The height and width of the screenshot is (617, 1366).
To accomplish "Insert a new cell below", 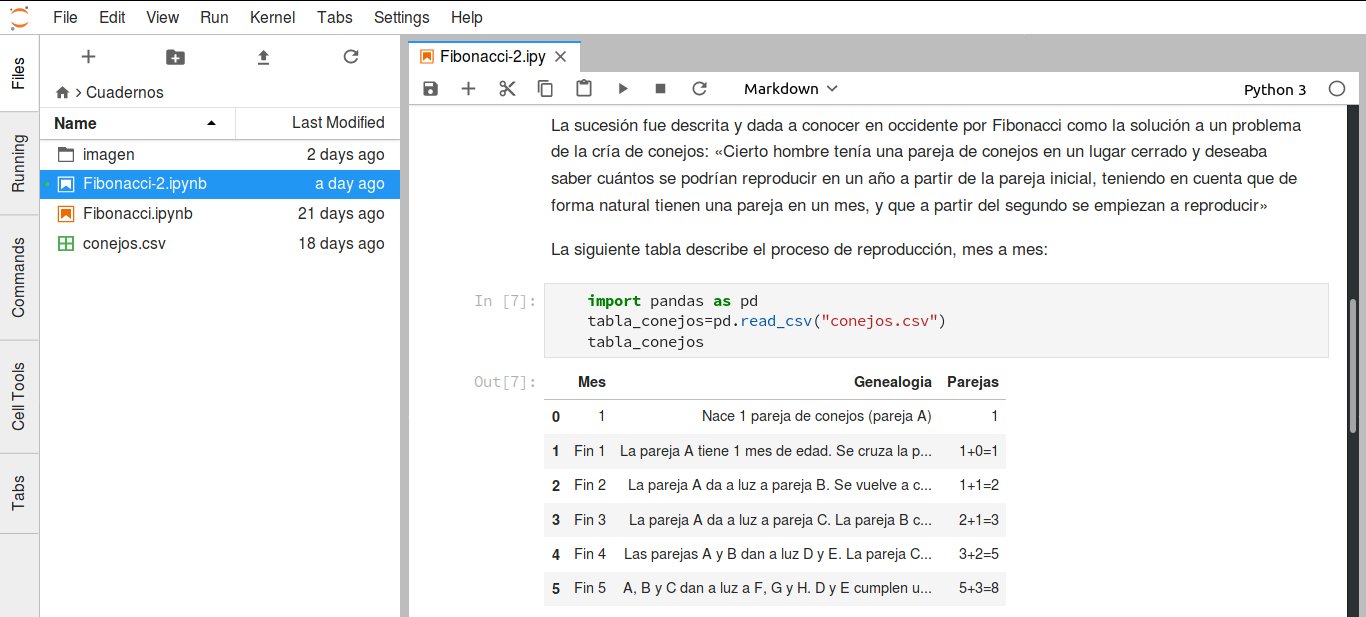I will coord(468,88).
